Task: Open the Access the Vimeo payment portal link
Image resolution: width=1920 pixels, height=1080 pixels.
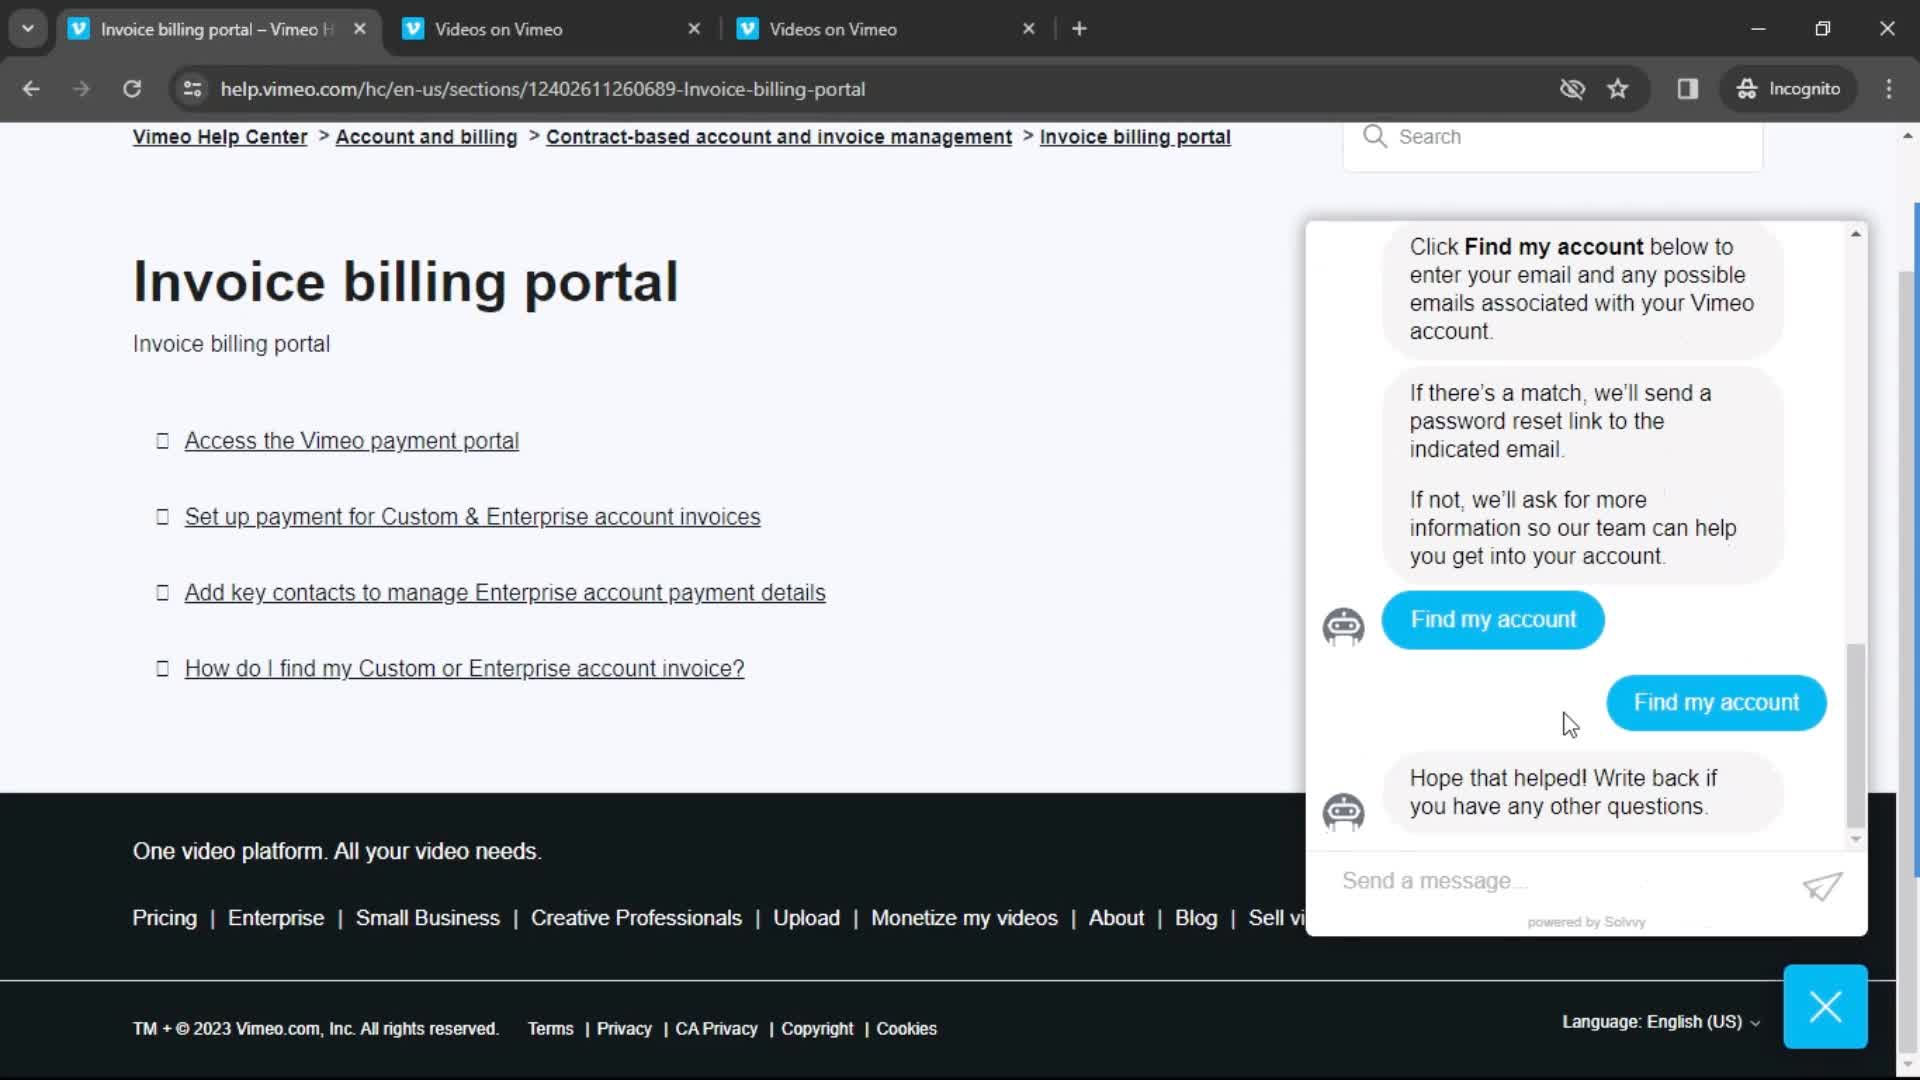Action: coord(352,440)
